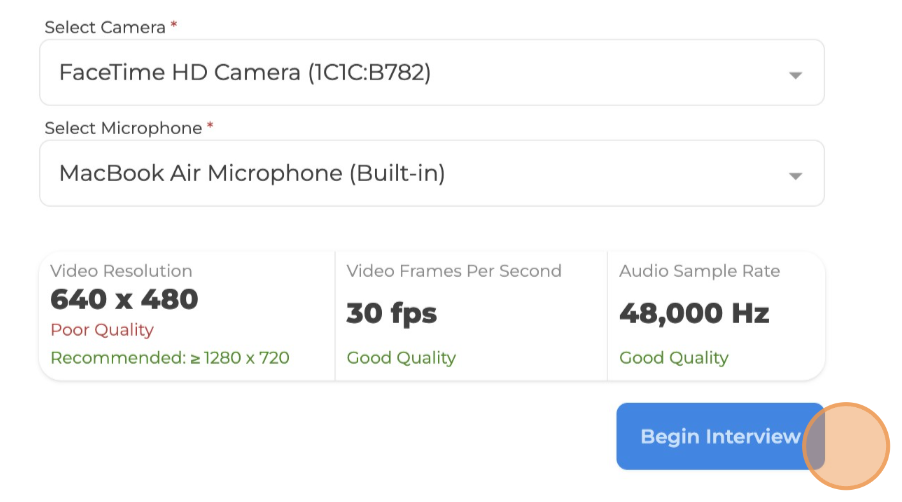Open the Select Camera dropdown
Image resolution: width=902 pixels, height=502 pixels.
431,73
